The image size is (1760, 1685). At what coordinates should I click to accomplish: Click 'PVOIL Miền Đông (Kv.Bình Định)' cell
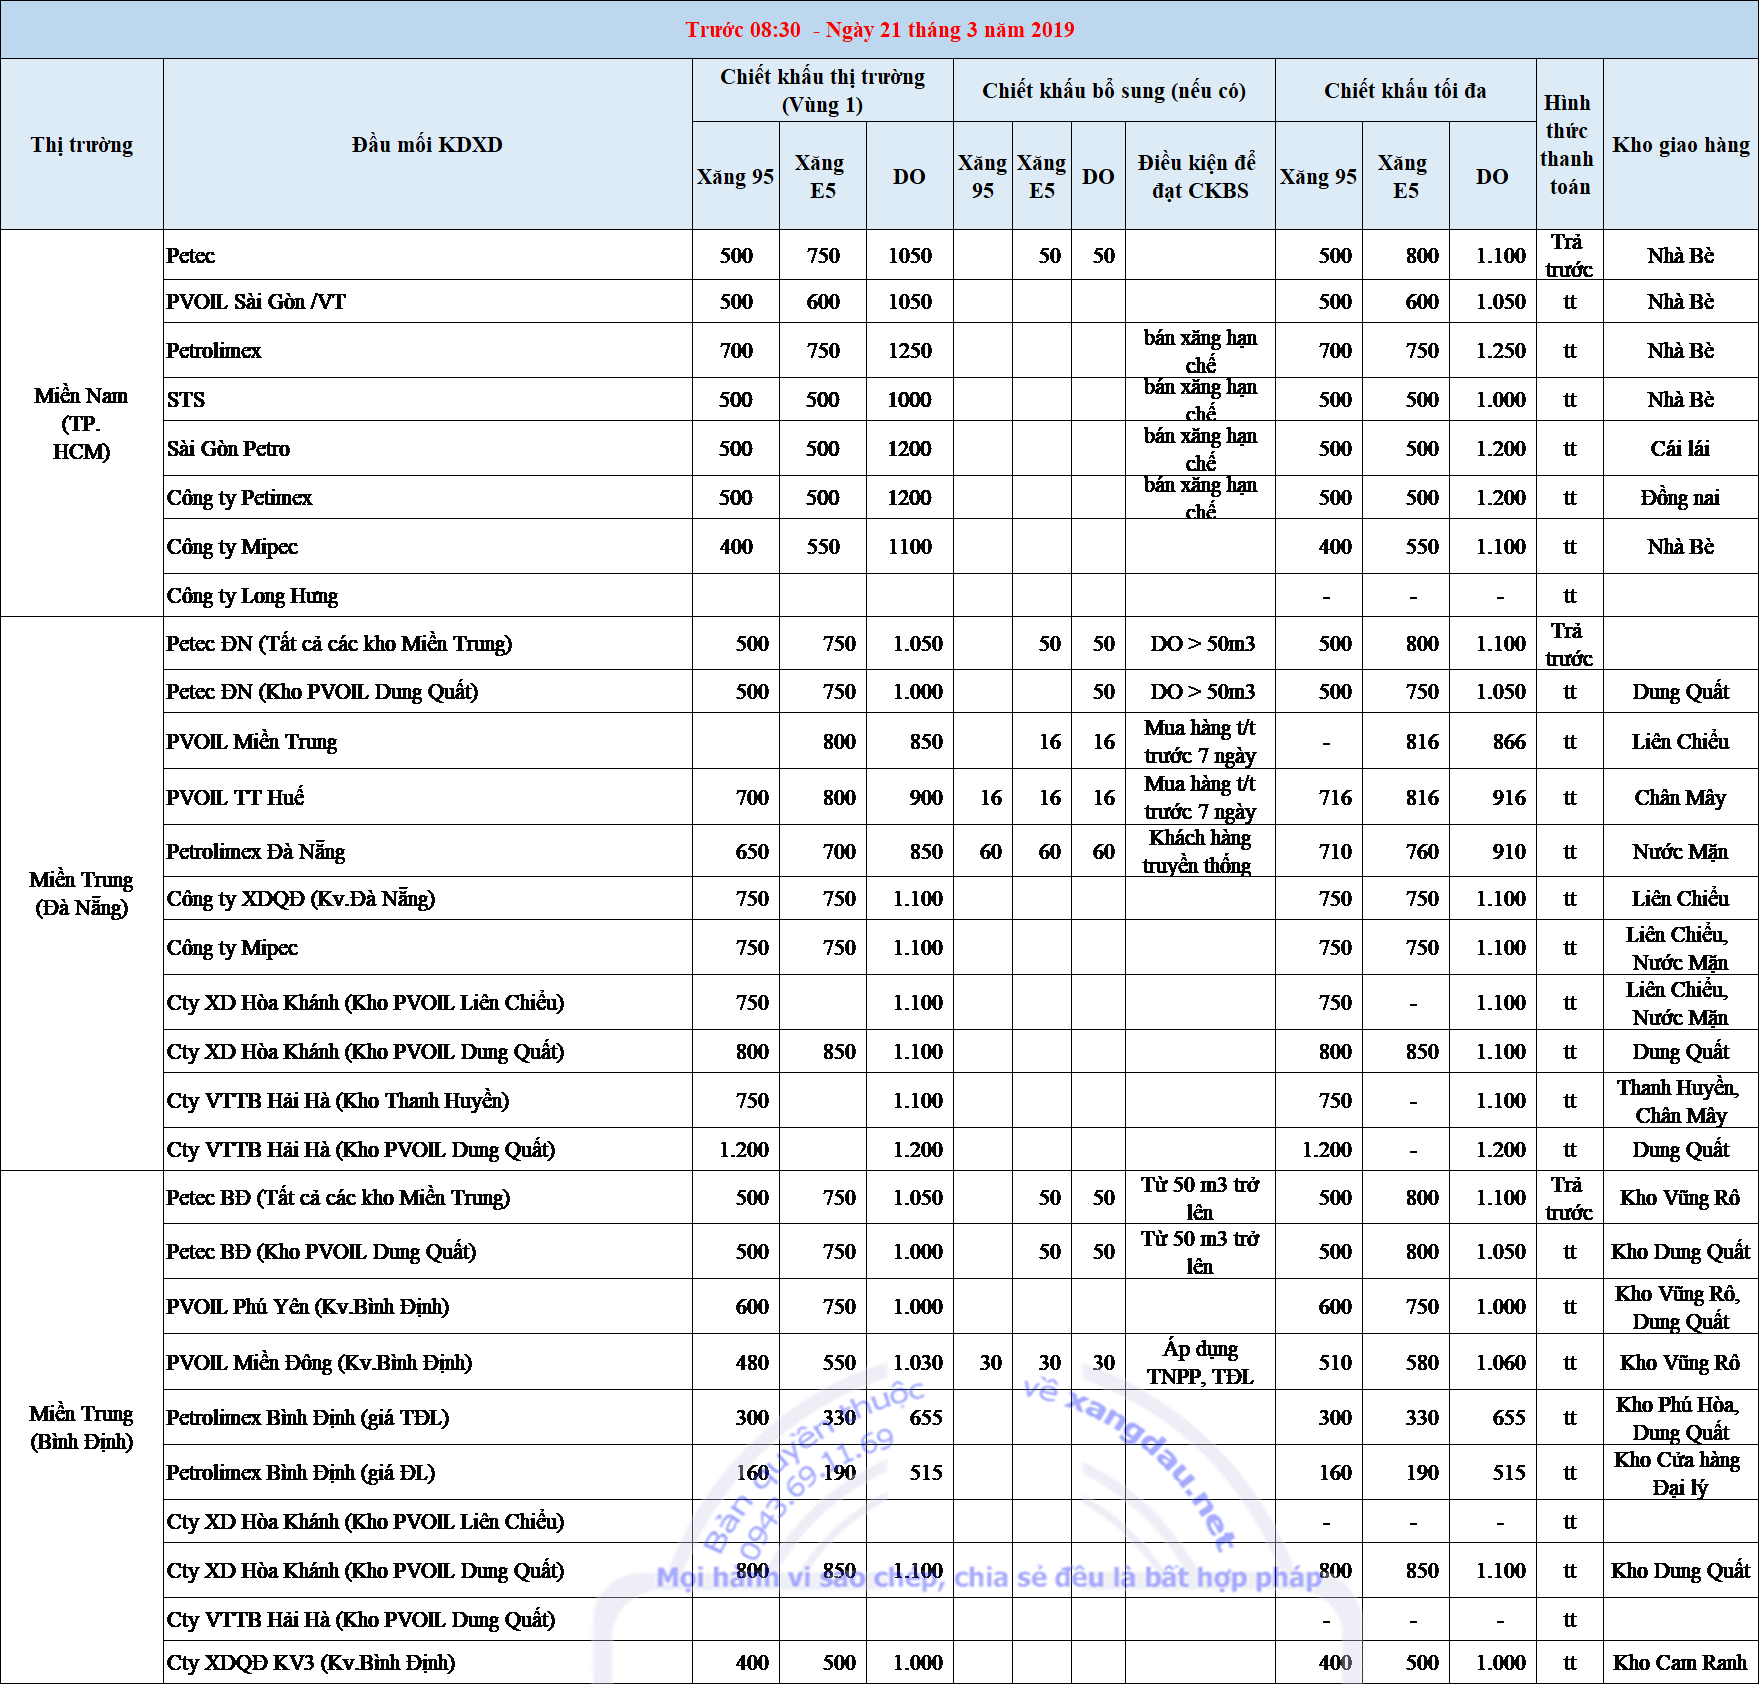427,1362
